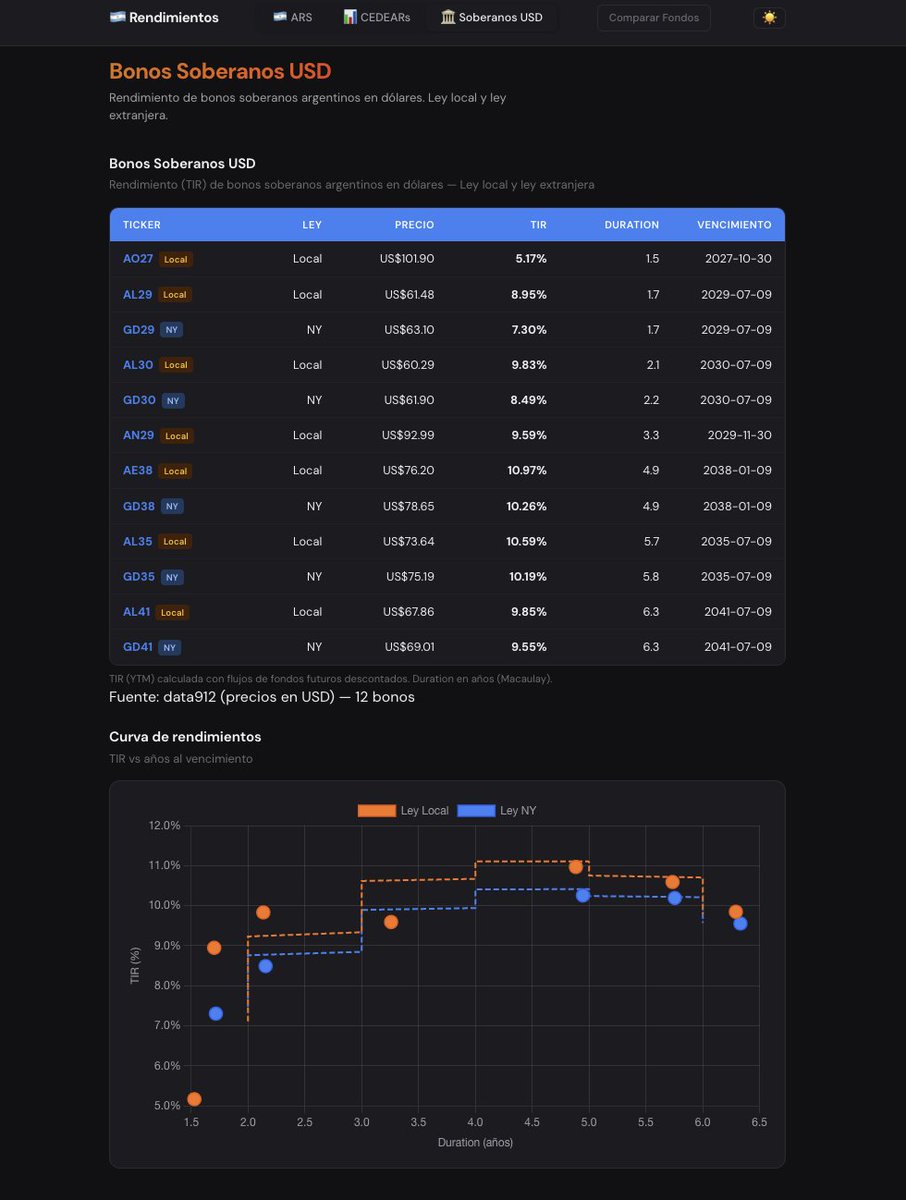Click the NY badge next to GD38
This screenshot has height=1200, width=906.
172,506
